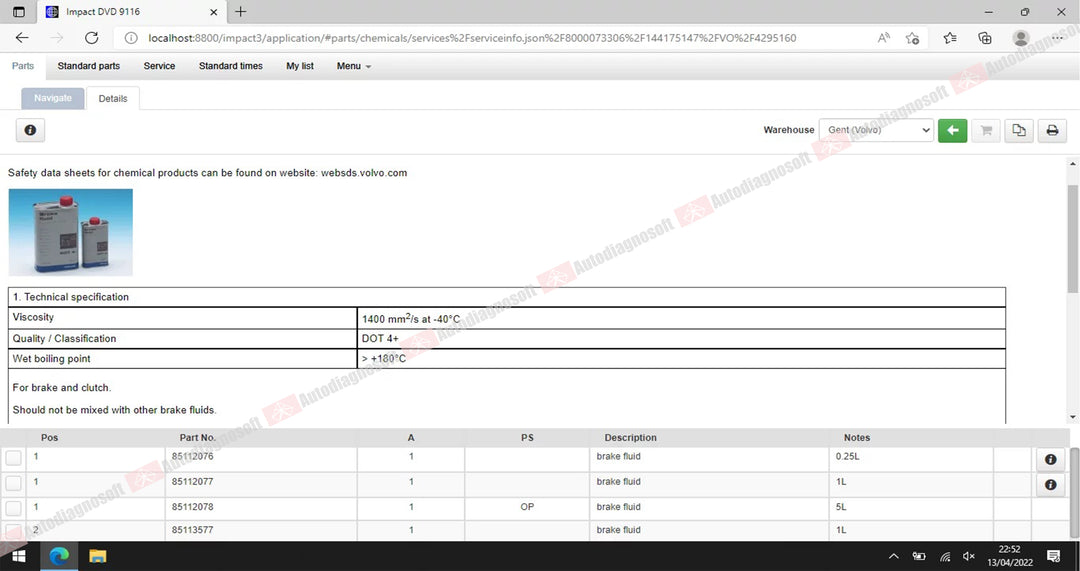Image resolution: width=1080 pixels, height=571 pixels.
Task: Click the copy documents icon button
Action: point(1019,130)
